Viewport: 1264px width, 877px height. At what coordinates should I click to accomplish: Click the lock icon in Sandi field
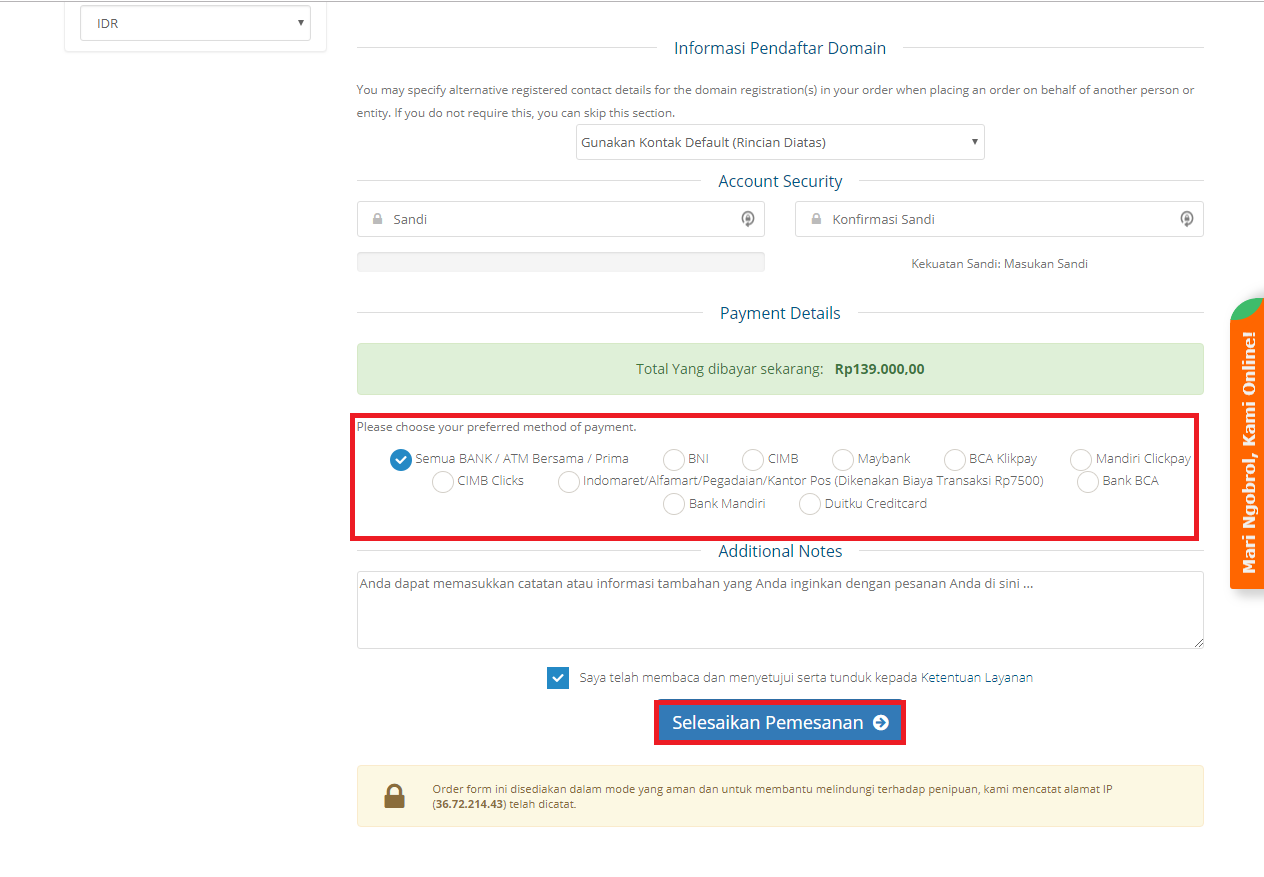[x=377, y=219]
